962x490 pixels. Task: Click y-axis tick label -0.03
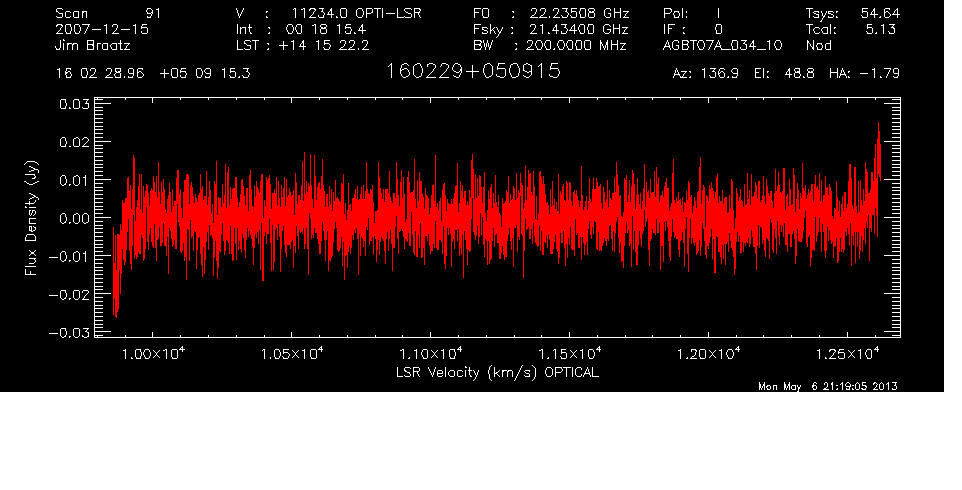coord(69,333)
